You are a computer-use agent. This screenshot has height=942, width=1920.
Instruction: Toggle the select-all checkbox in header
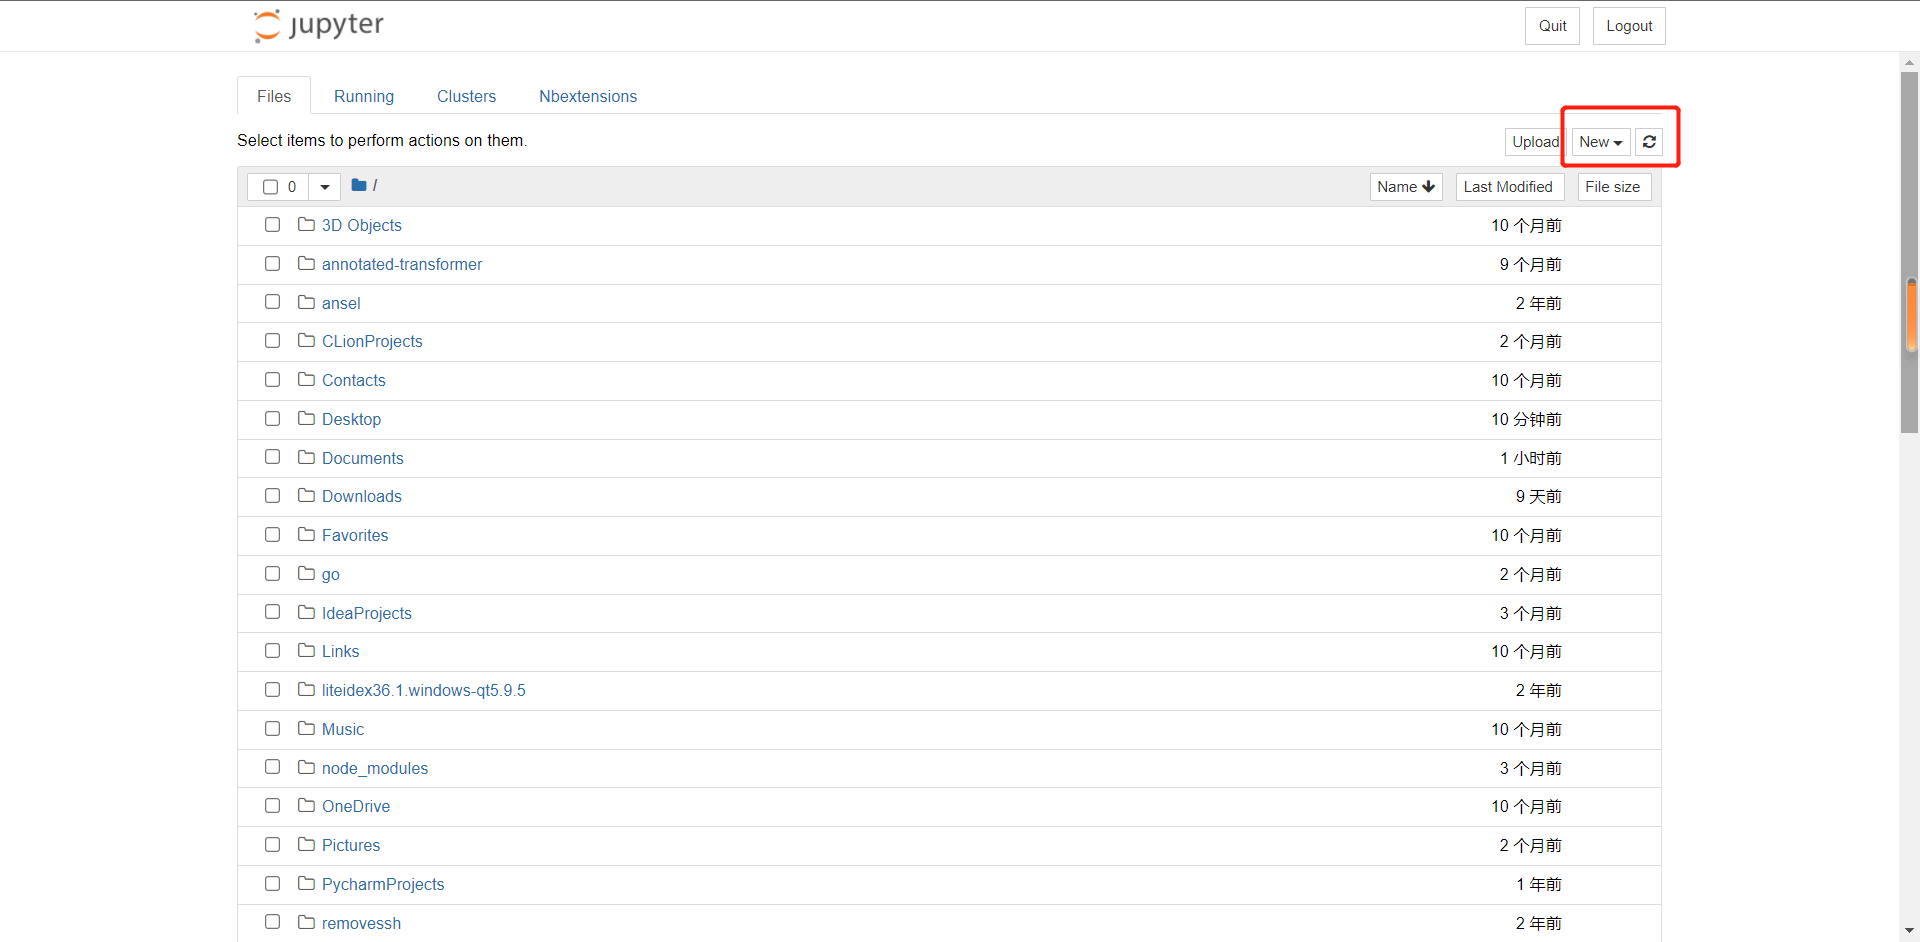(270, 187)
